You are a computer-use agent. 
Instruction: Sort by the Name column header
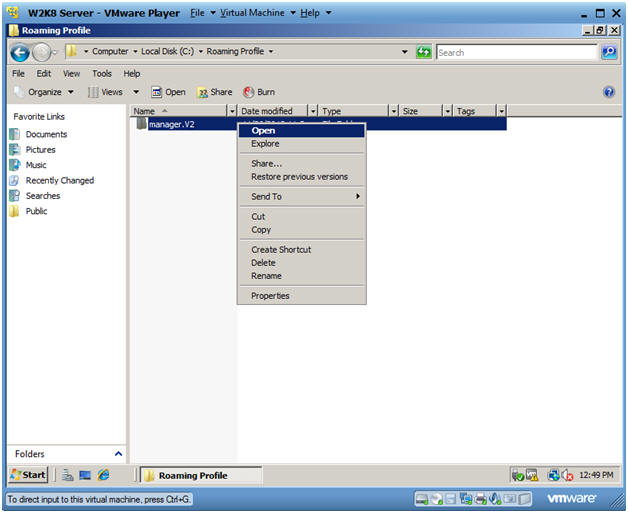pos(179,111)
